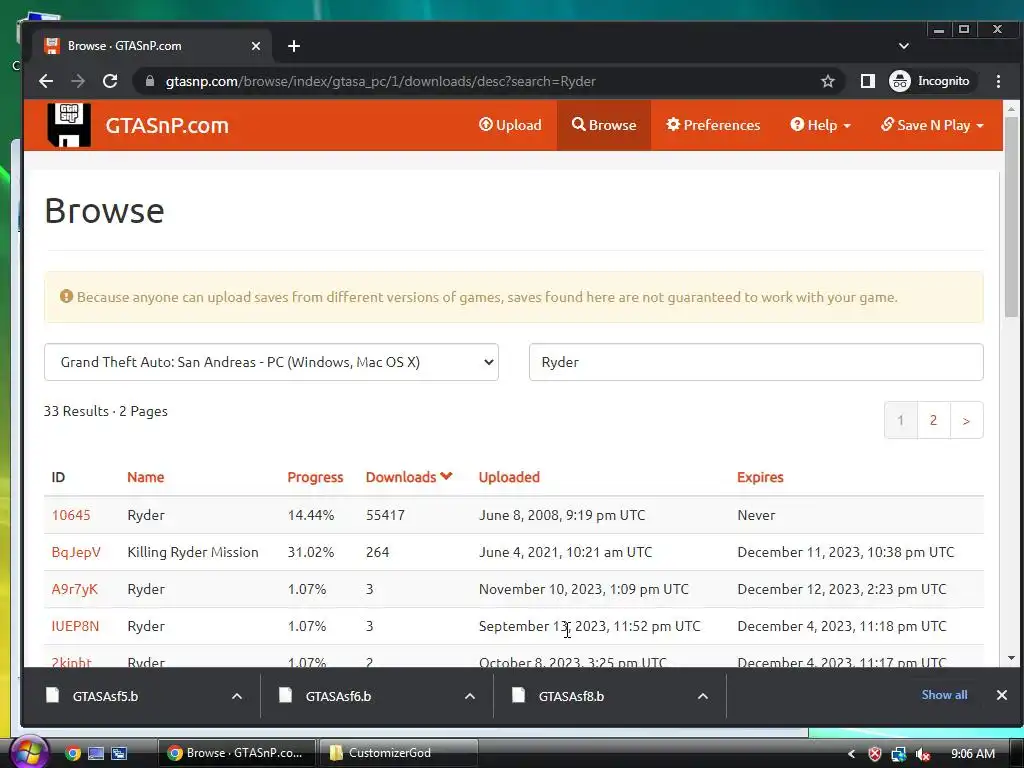The image size is (1024, 768).
Task: Click the browser forward arrow
Action: 78,81
